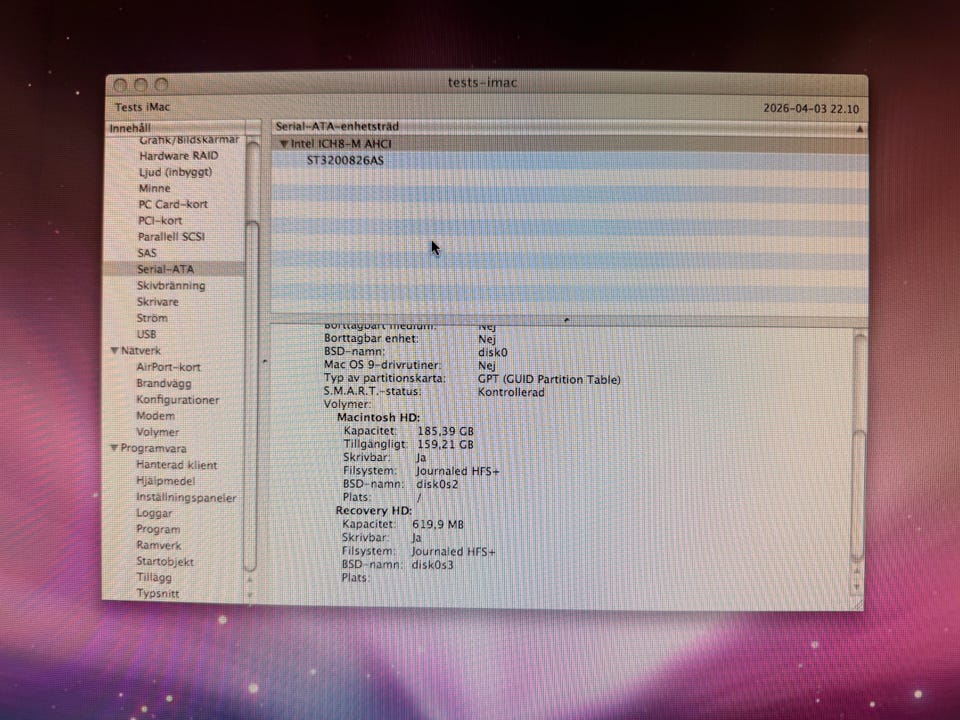Open the Ljud (inbyggt) category

click(175, 172)
